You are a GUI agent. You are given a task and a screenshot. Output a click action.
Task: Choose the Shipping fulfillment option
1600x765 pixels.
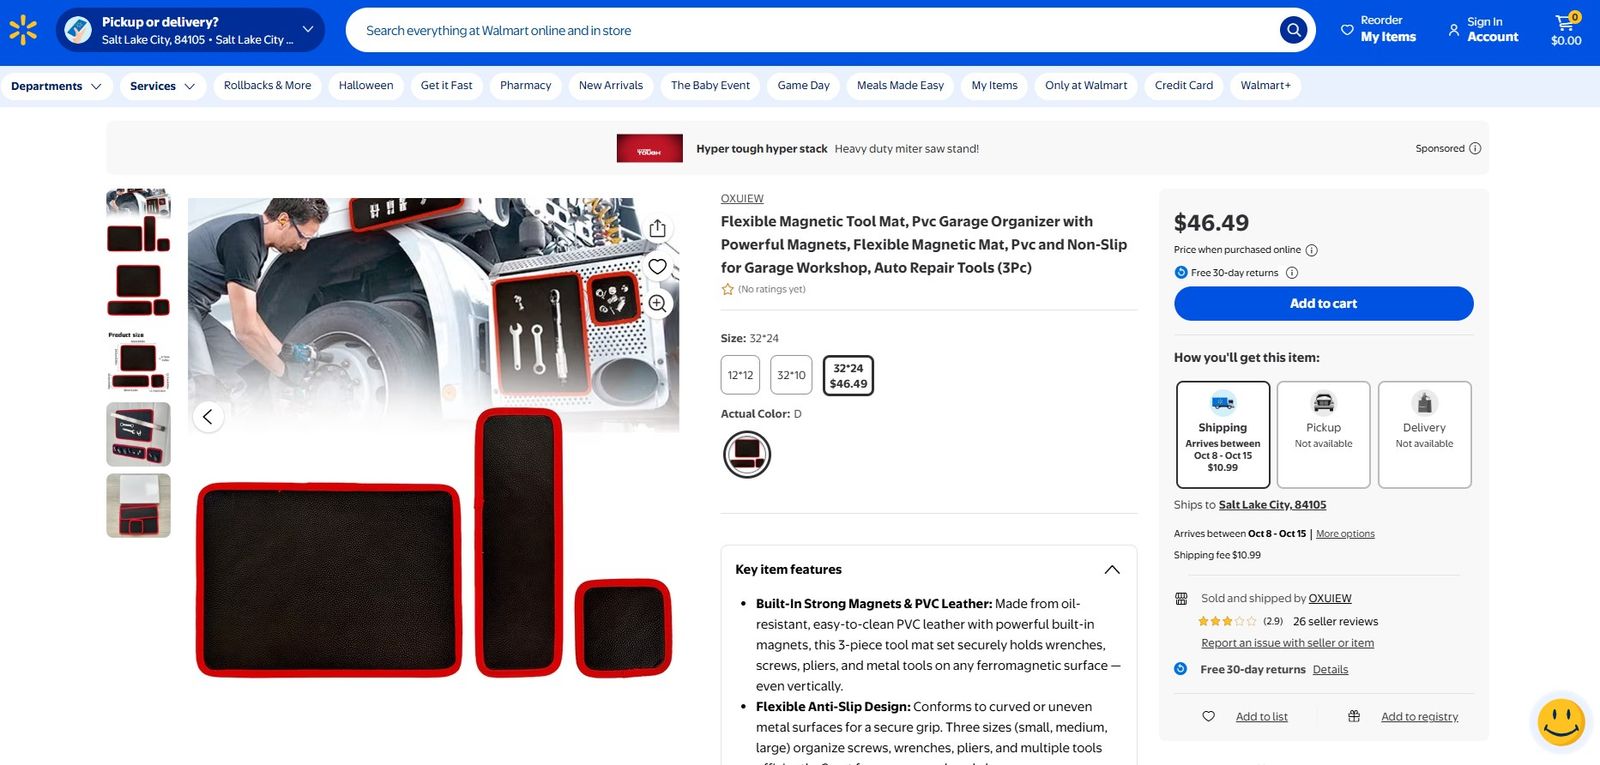tap(1223, 434)
